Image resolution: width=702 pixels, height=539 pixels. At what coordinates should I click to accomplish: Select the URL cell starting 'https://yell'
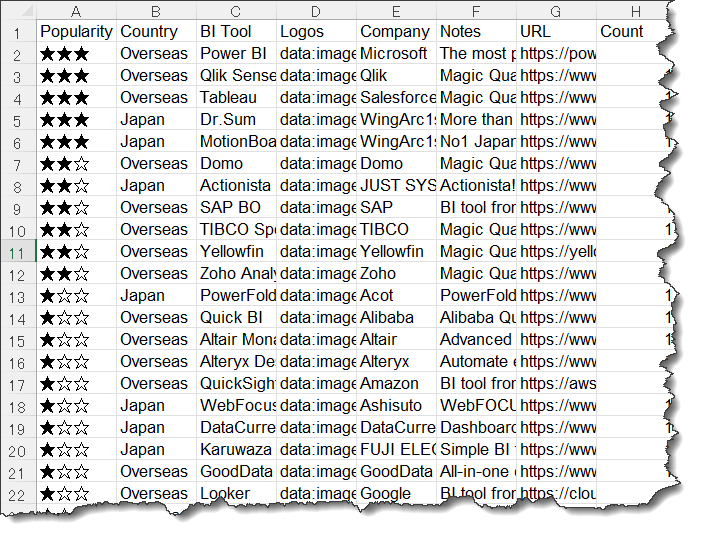pyautogui.click(x=556, y=252)
